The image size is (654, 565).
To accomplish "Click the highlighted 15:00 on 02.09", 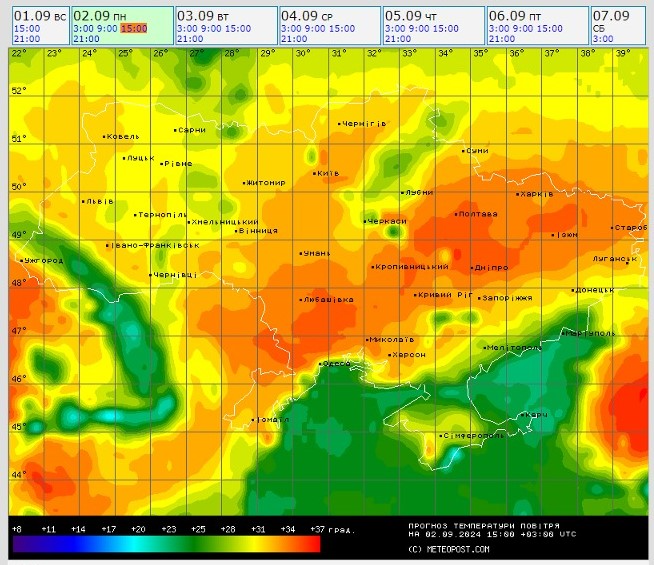I will pyautogui.click(x=133, y=28).
